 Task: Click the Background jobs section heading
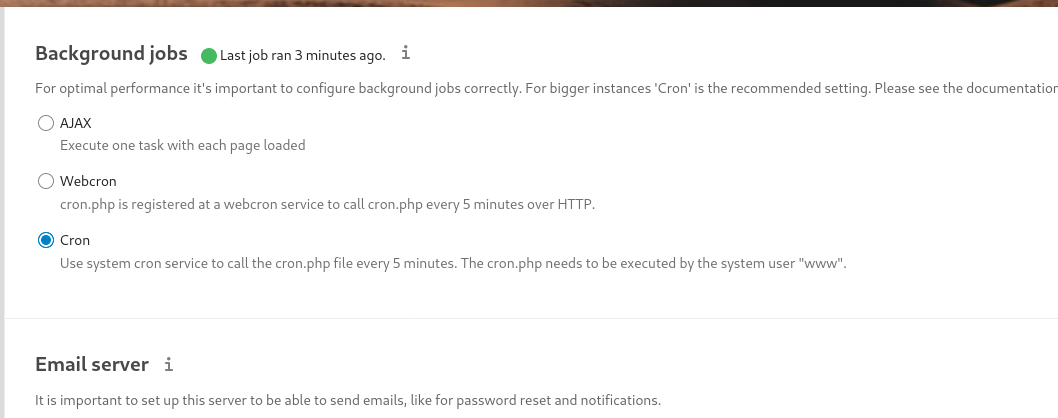(x=111, y=53)
